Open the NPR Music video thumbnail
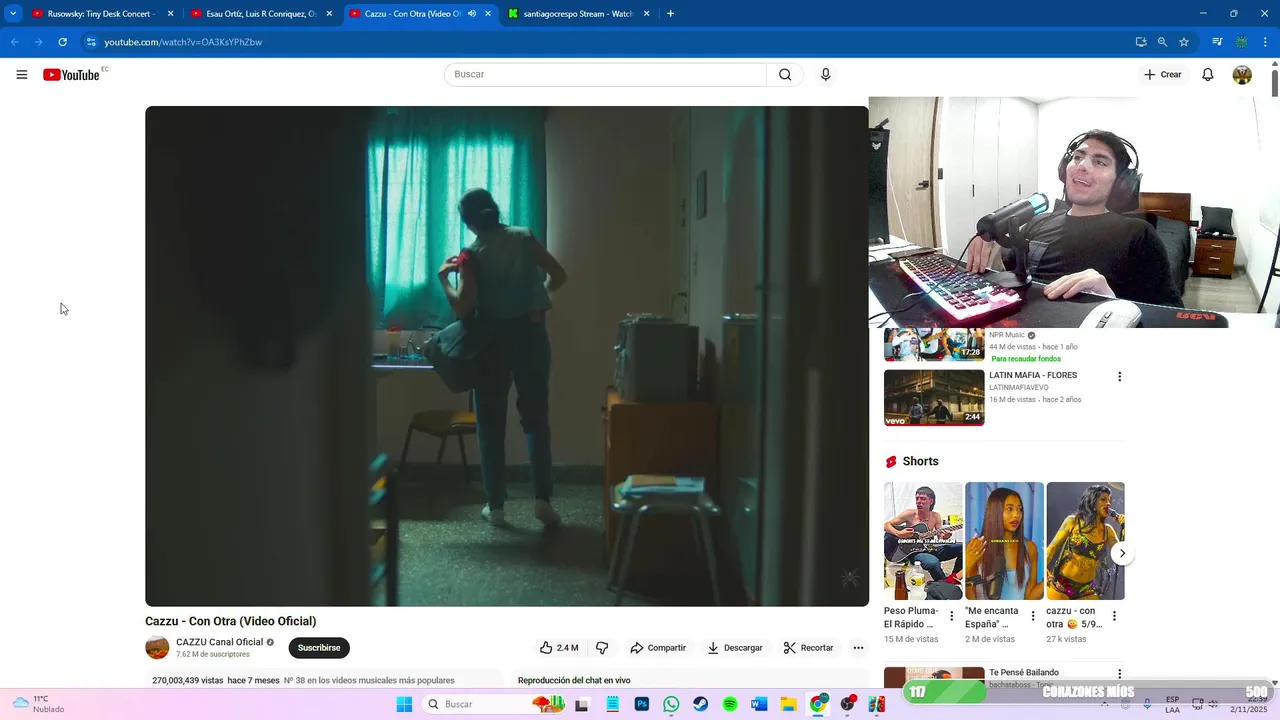Viewport: 1280px width, 720px height. 934,344
